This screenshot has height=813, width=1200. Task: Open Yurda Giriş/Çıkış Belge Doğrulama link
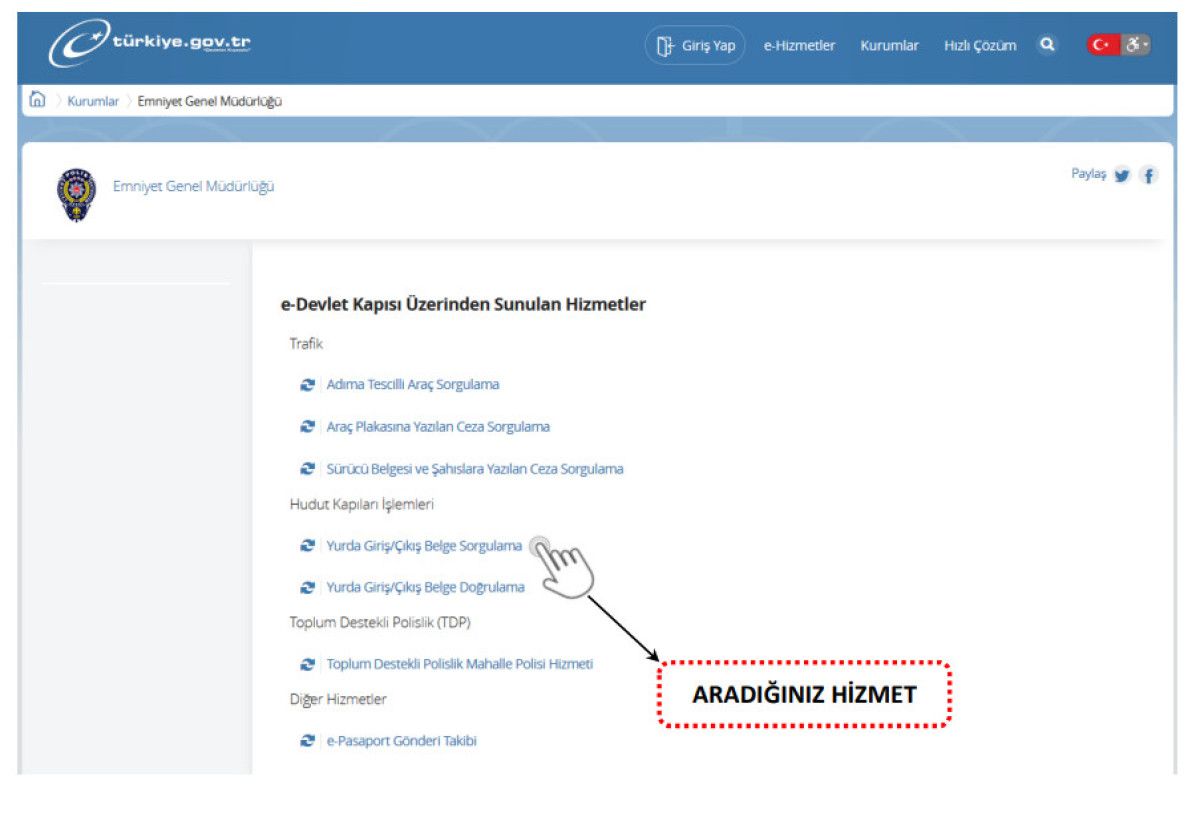pos(425,588)
